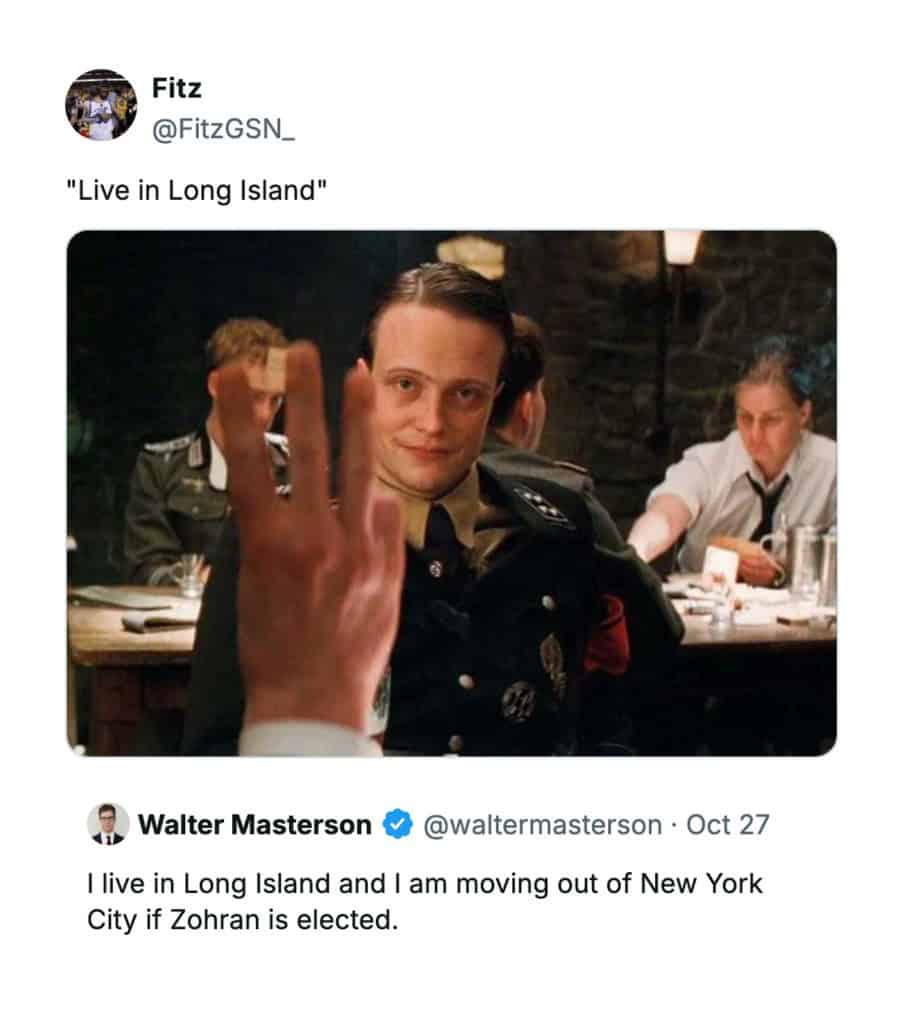The image size is (900, 1025).
Task: Open the Oct 27 timestamp
Action: (727, 825)
